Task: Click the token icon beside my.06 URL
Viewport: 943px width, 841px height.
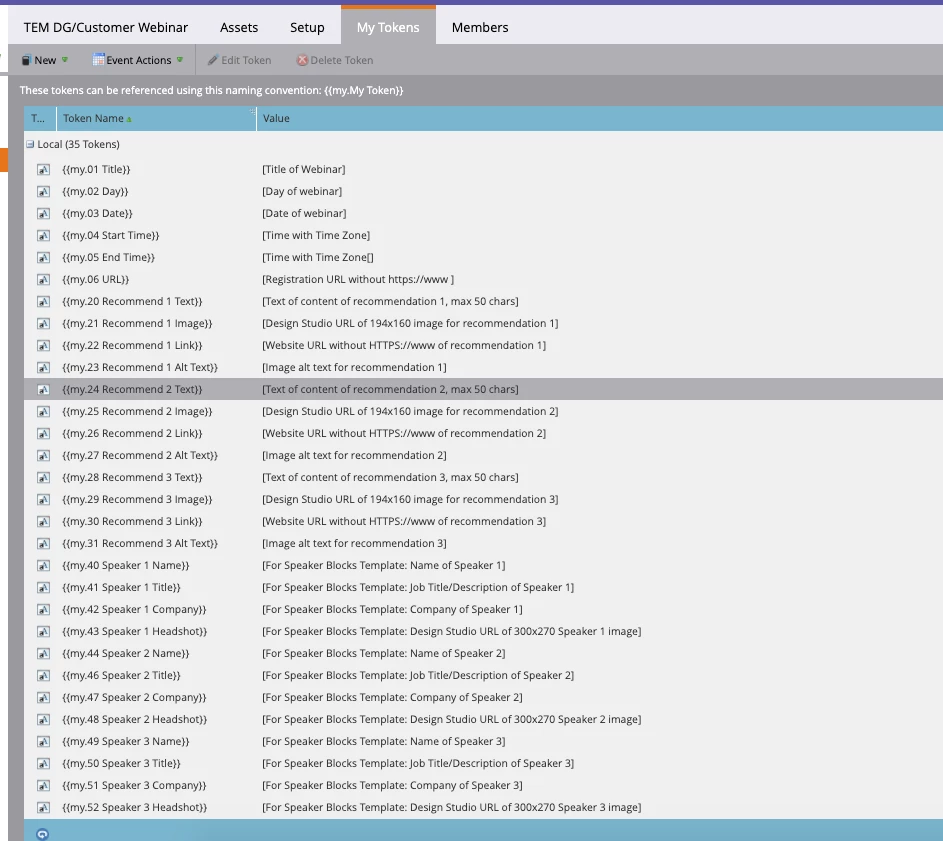Action: [43, 280]
